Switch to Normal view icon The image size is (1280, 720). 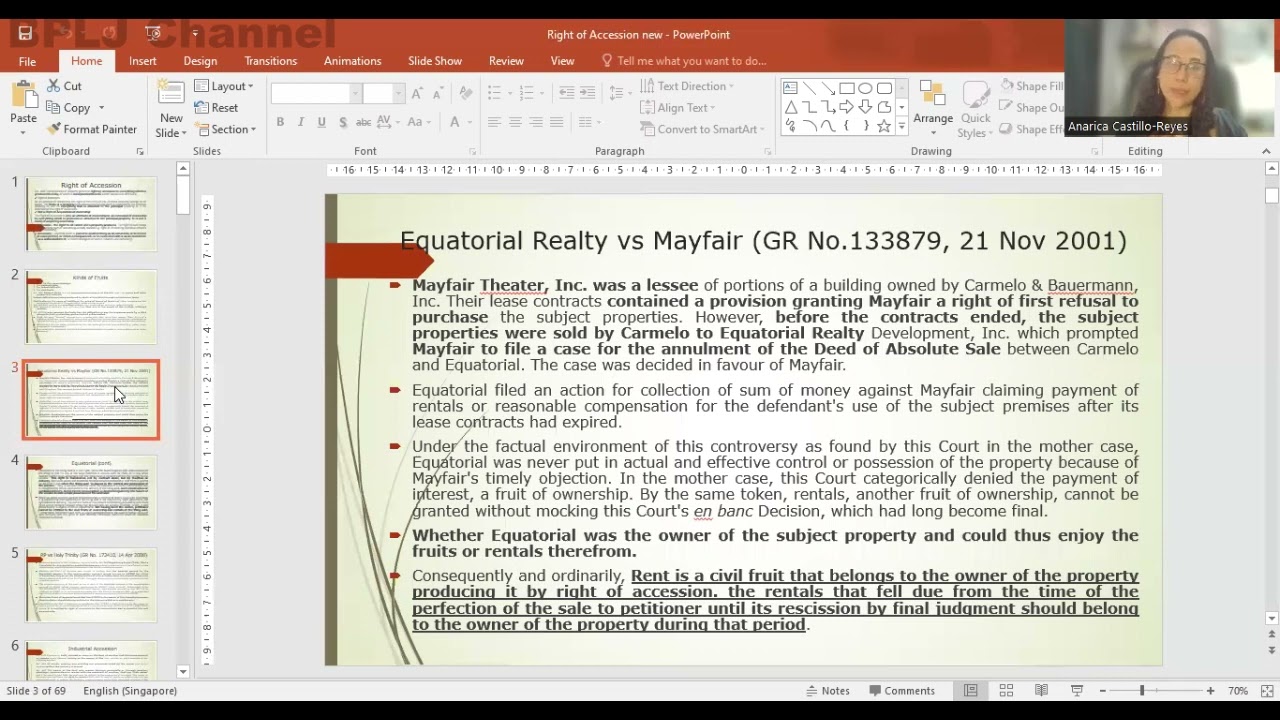(x=970, y=691)
